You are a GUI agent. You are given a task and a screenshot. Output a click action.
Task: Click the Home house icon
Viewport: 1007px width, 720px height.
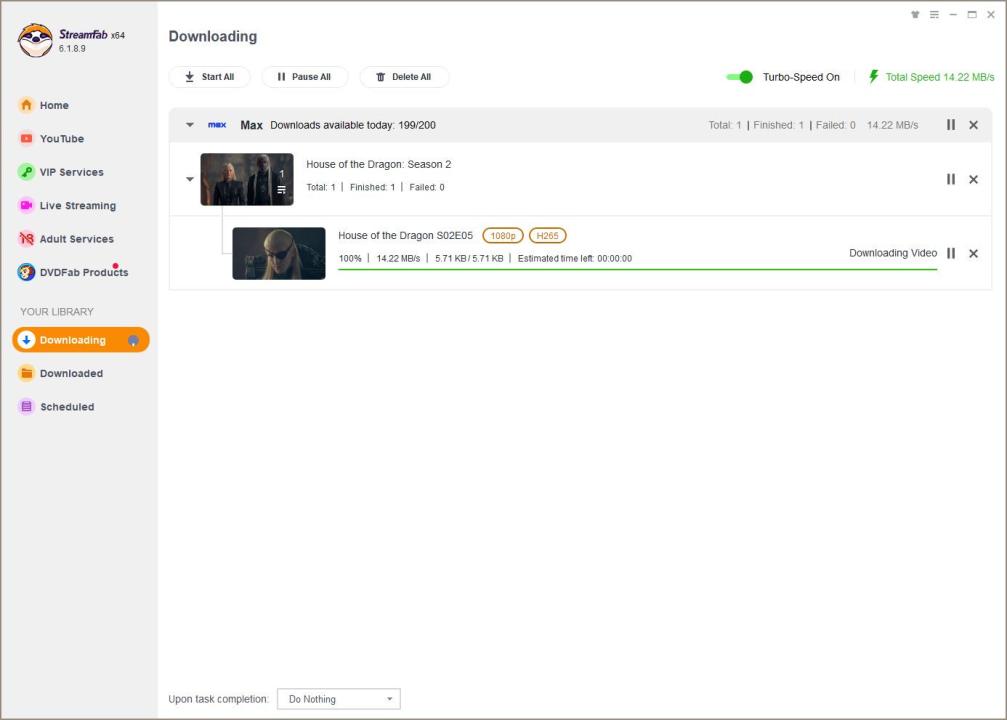(x=26, y=105)
